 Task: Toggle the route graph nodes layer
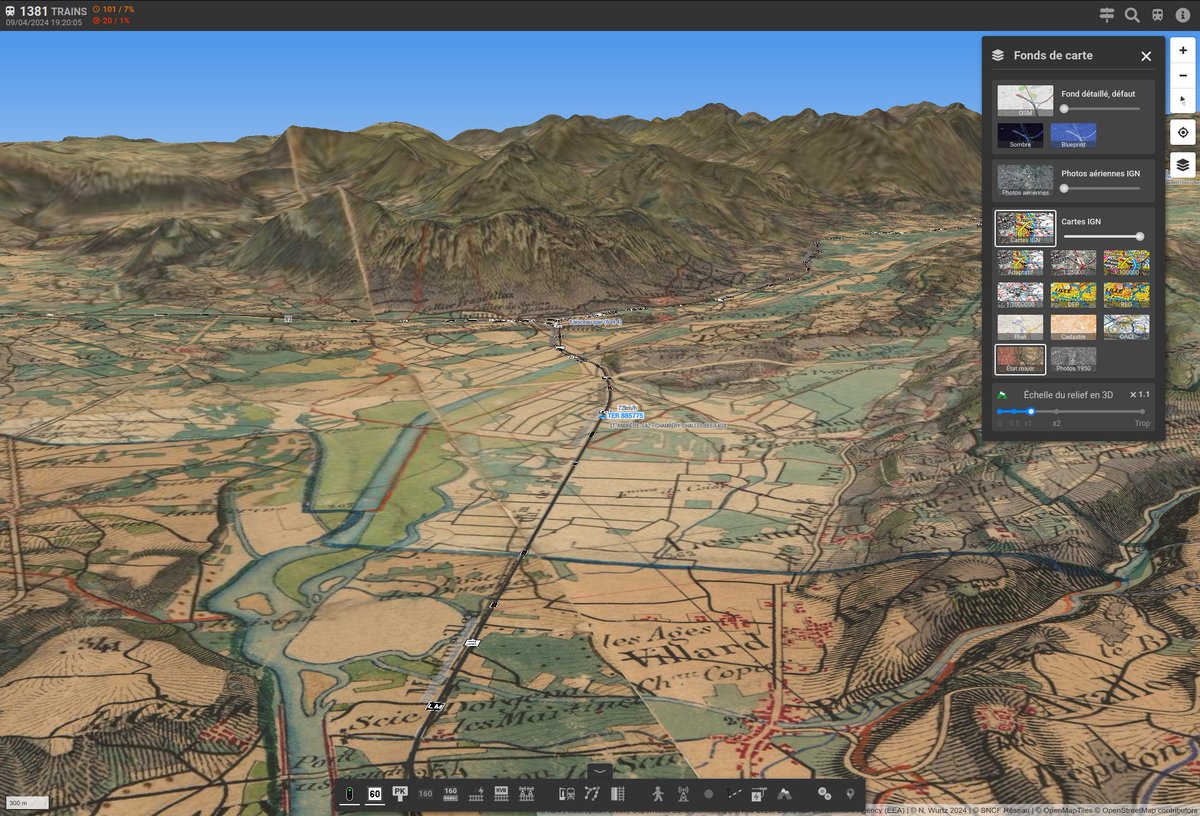point(591,793)
